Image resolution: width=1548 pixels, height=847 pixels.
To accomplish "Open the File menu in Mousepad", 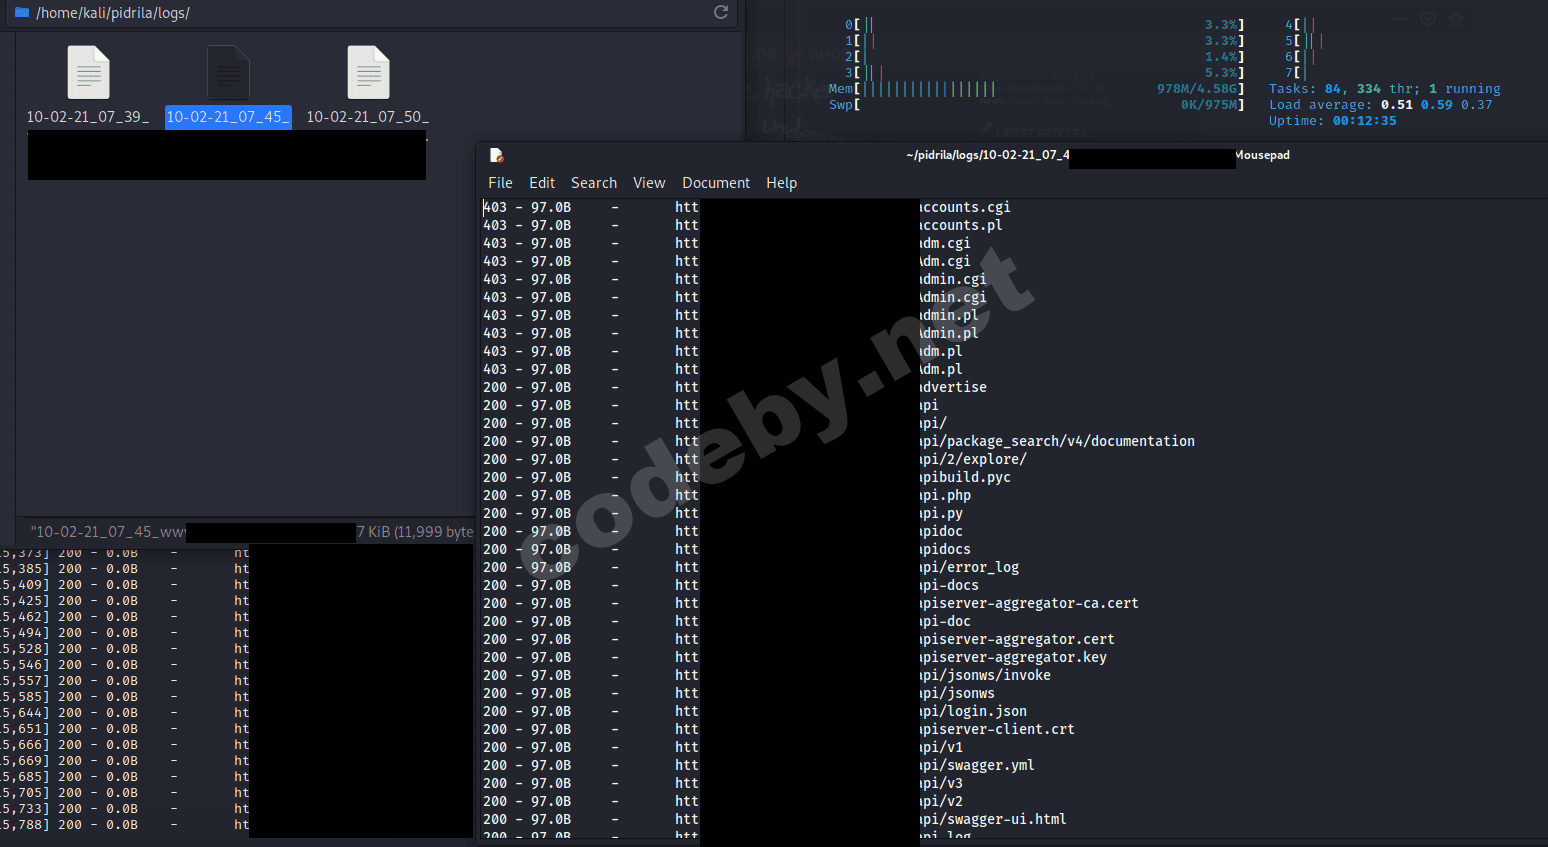I will [500, 183].
